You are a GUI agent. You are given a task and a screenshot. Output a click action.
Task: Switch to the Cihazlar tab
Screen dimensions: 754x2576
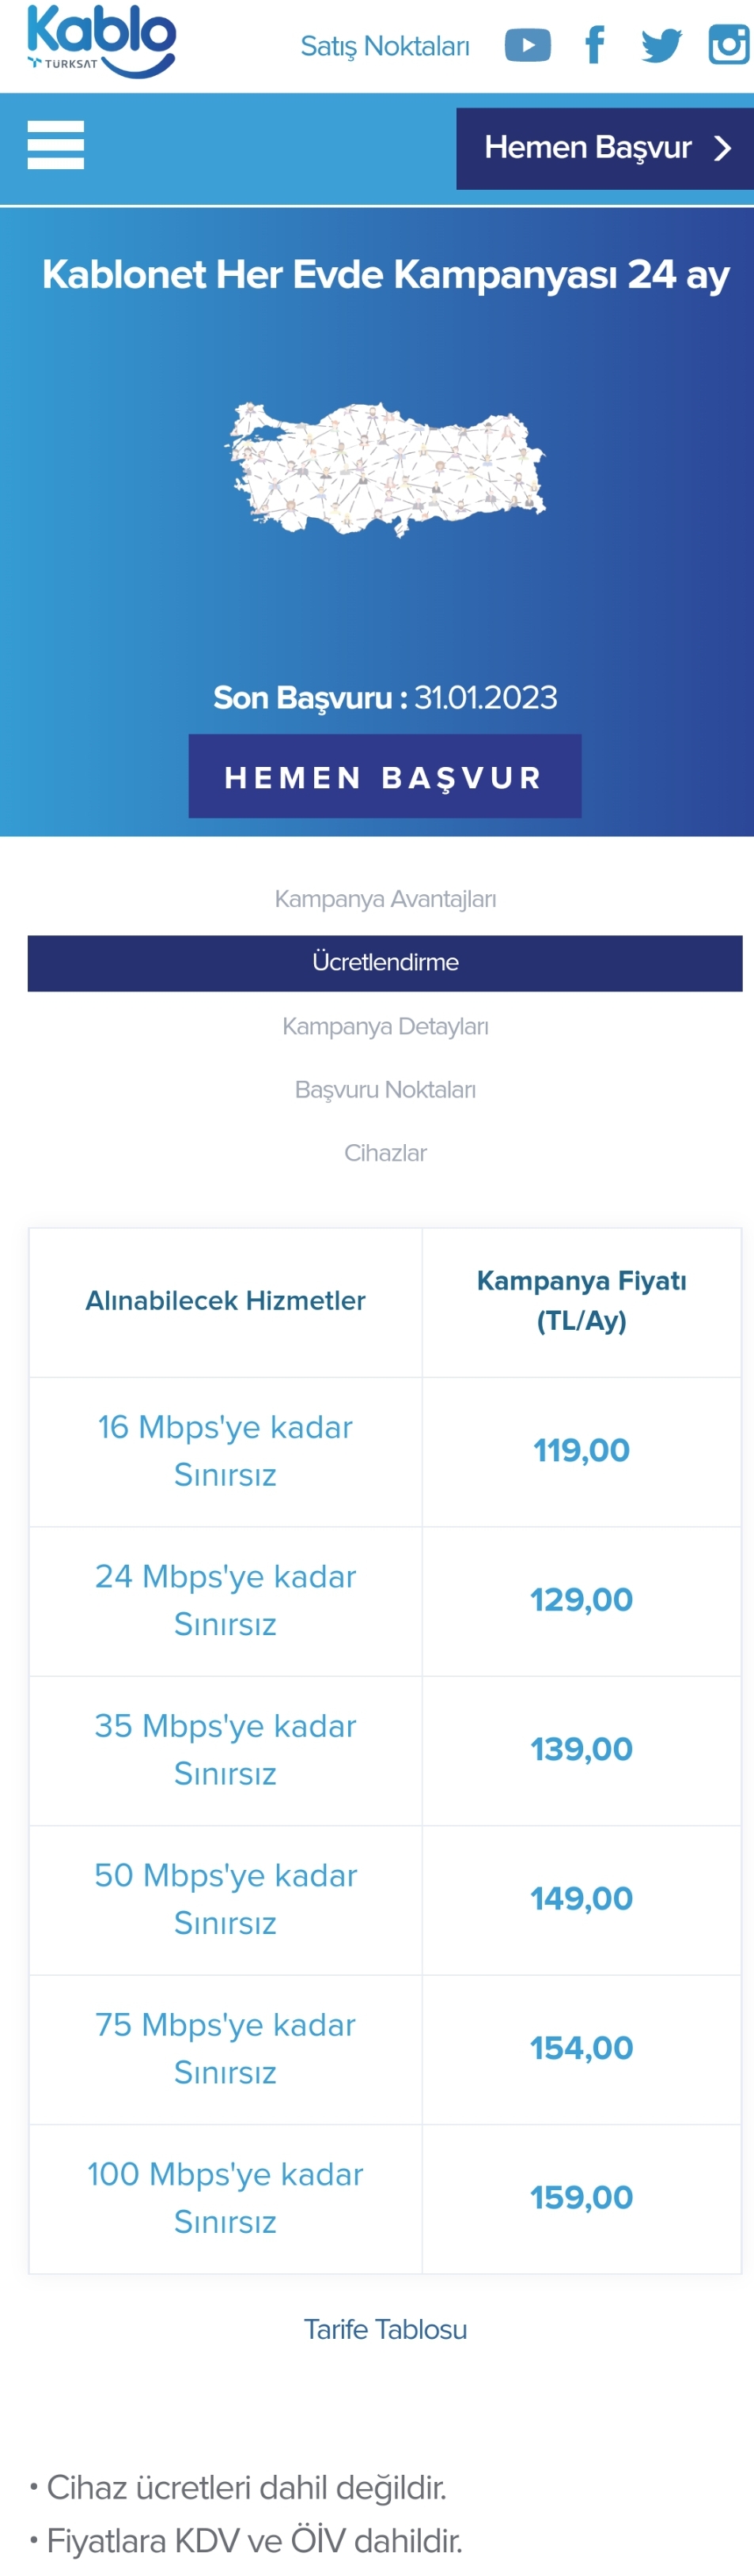tap(385, 1153)
